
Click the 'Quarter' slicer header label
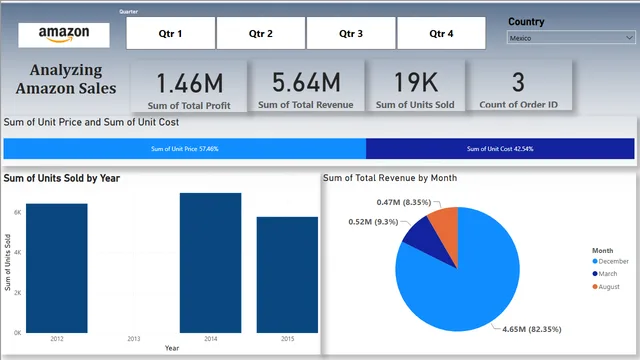coord(128,11)
